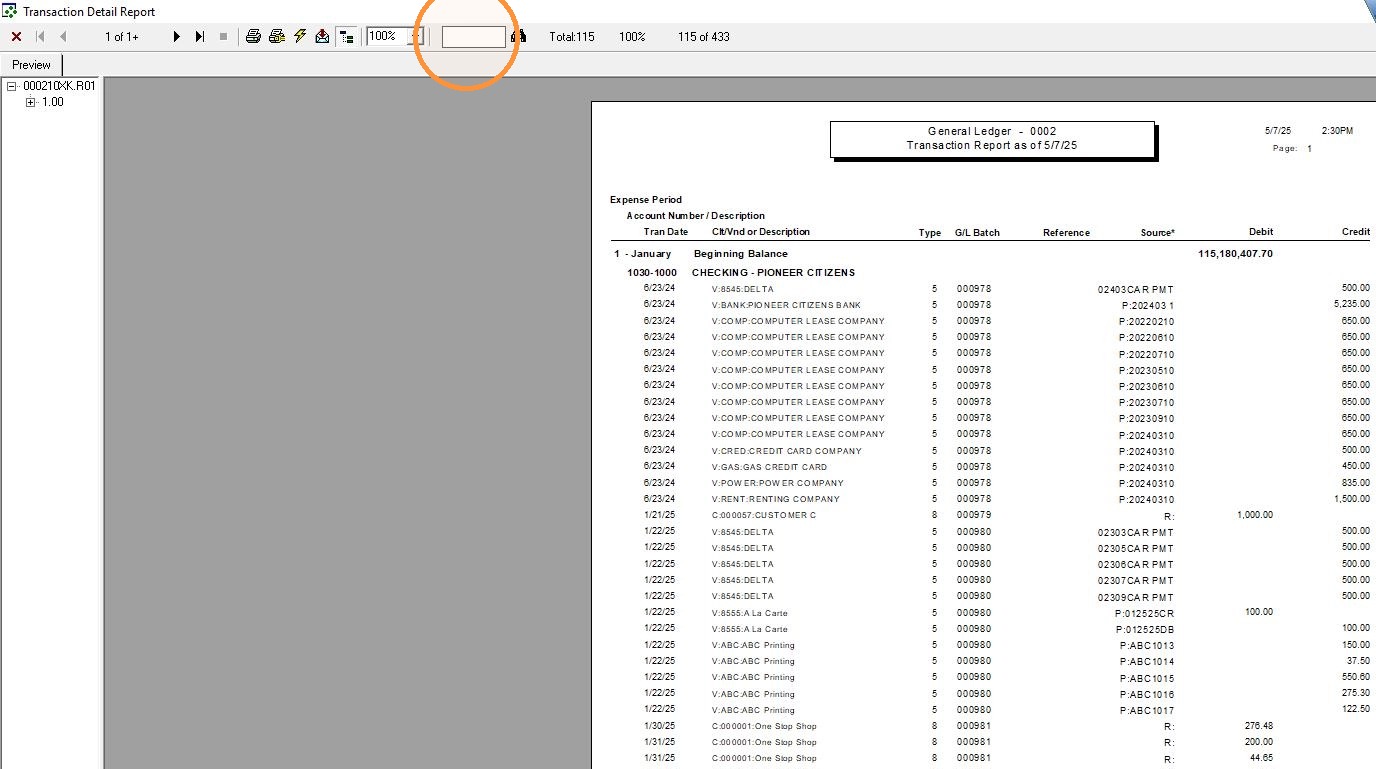Click the report time 2:30PM
Image resolution: width=1376 pixels, height=769 pixels.
point(1337,131)
